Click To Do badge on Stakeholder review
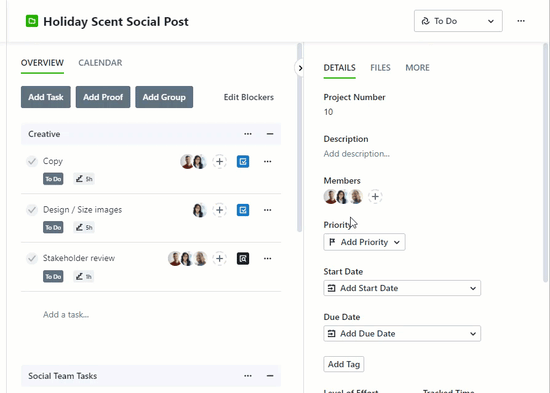 pyautogui.click(x=53, y=277)
